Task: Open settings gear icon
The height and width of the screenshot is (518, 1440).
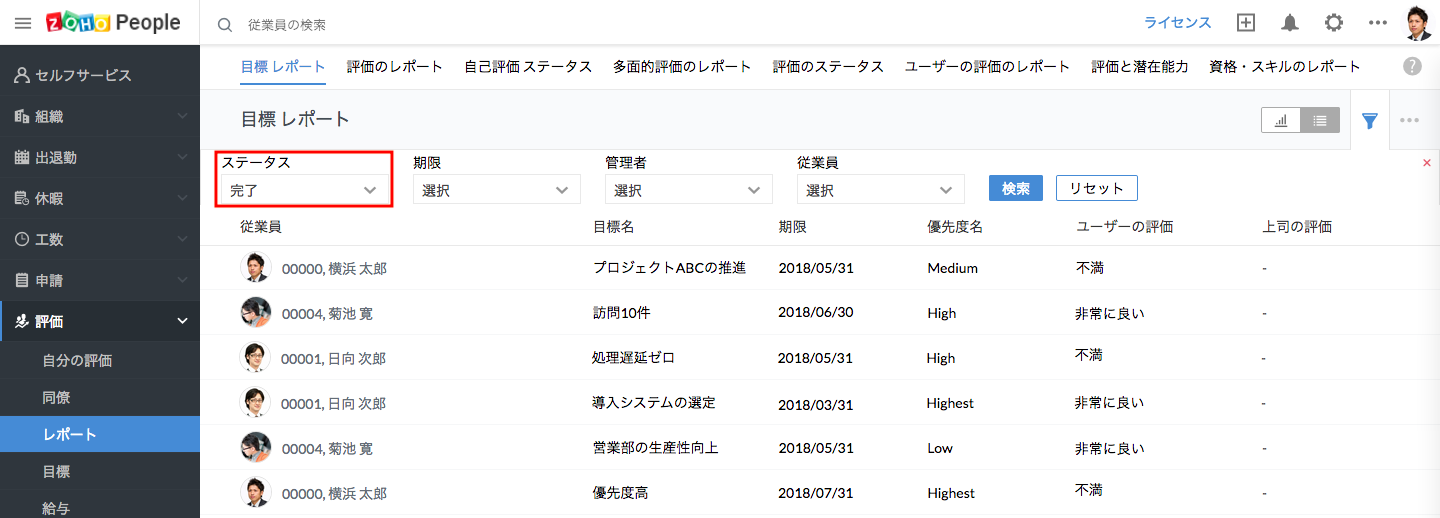Action: 1334,23
